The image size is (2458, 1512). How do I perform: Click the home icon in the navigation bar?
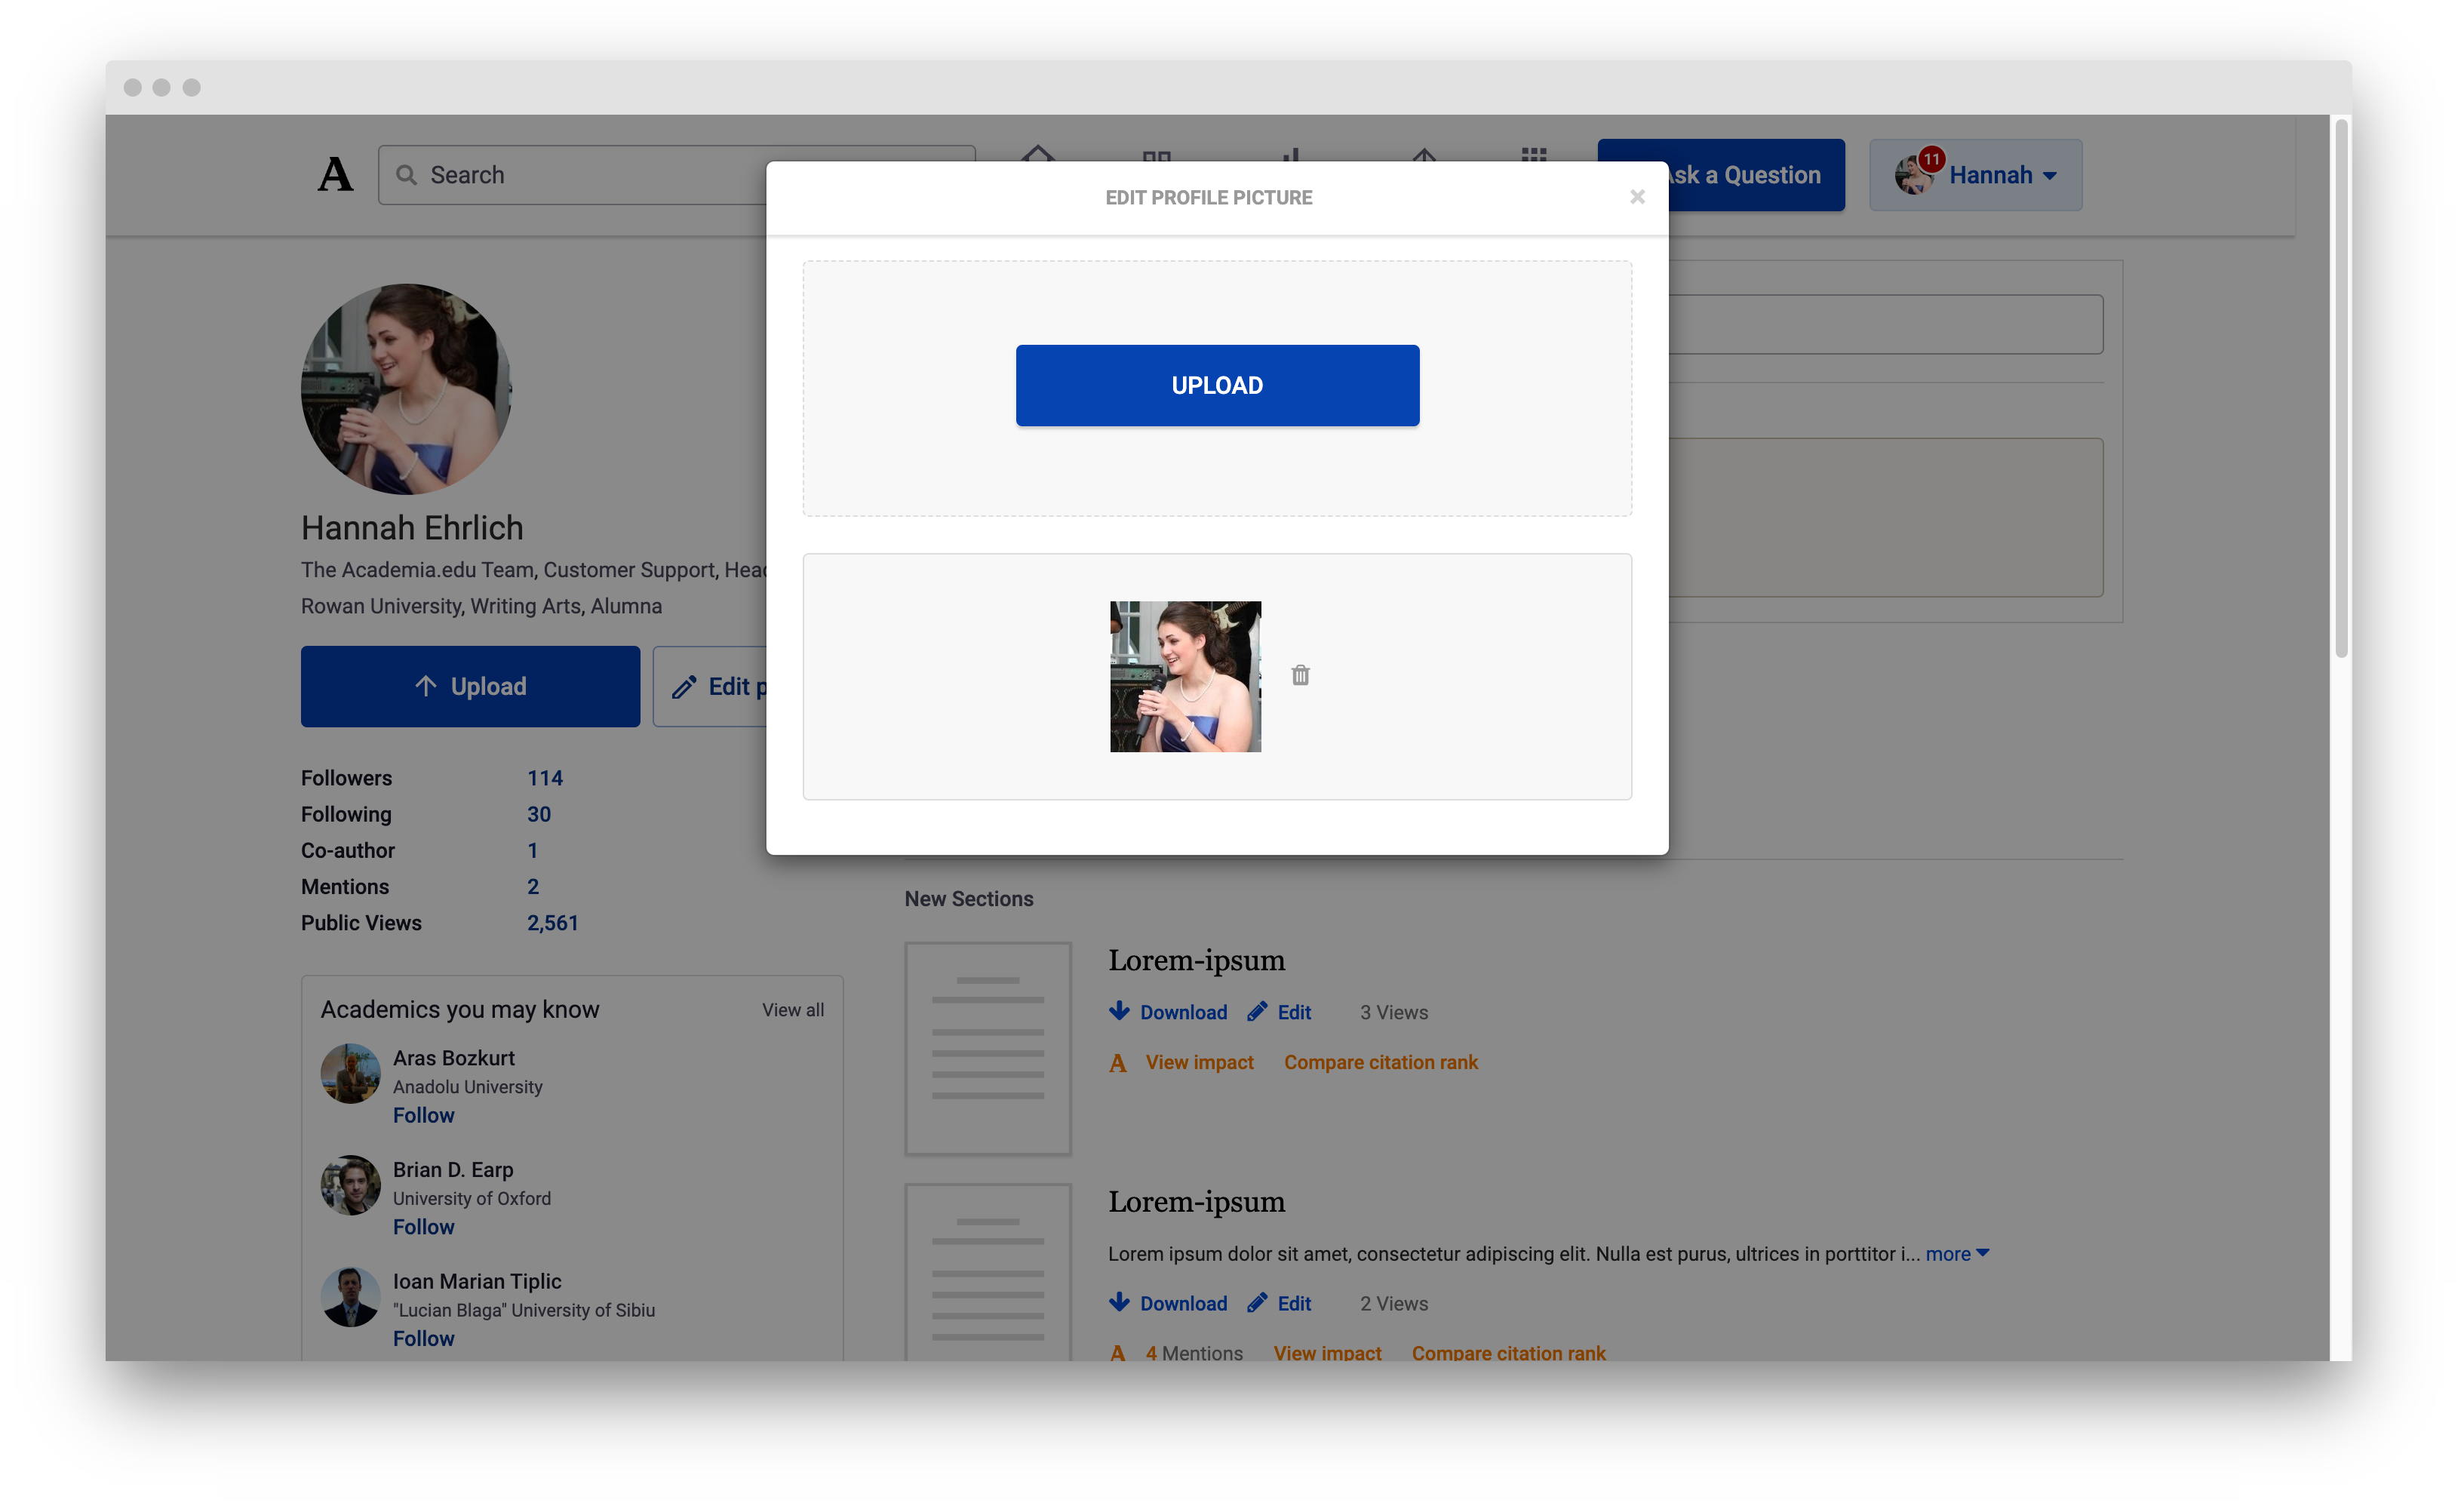pos(1040,165)
